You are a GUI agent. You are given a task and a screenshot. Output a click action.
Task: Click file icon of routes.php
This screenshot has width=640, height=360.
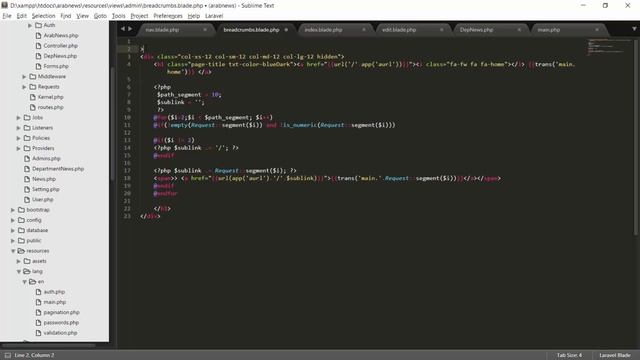33,107
